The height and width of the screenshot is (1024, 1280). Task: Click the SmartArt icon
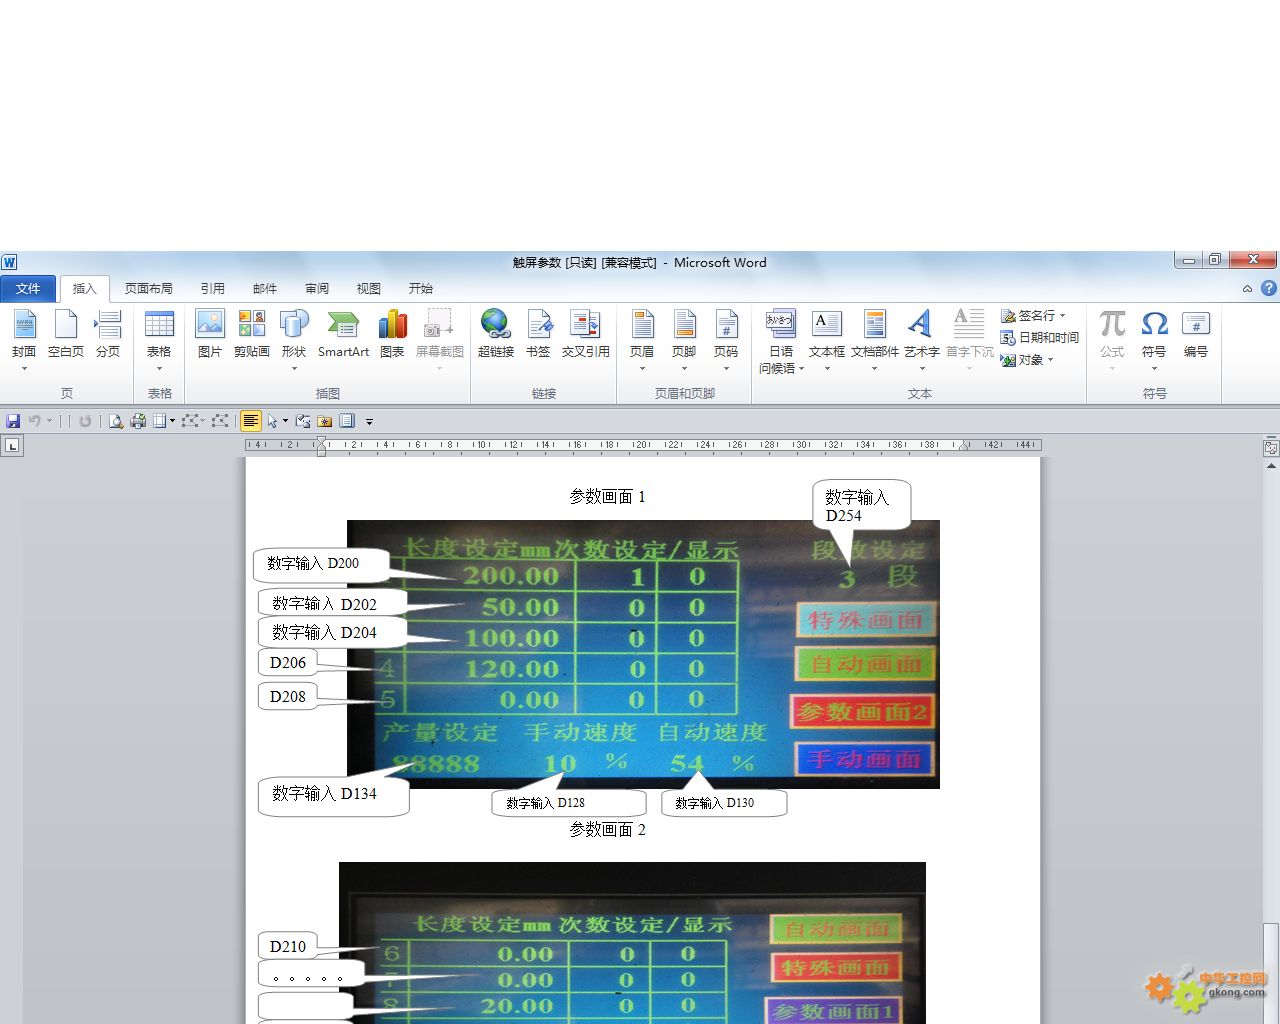pyautogui.click(x=343, y=333)
